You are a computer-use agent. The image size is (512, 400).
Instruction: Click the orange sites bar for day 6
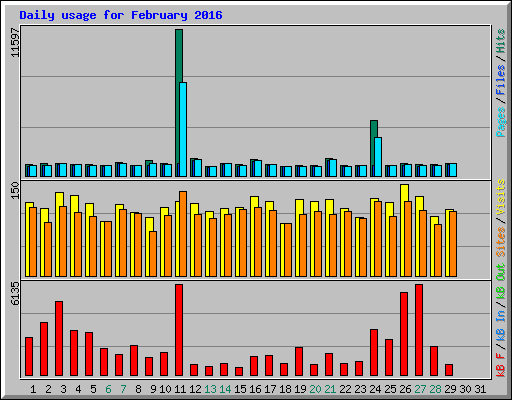108,249
